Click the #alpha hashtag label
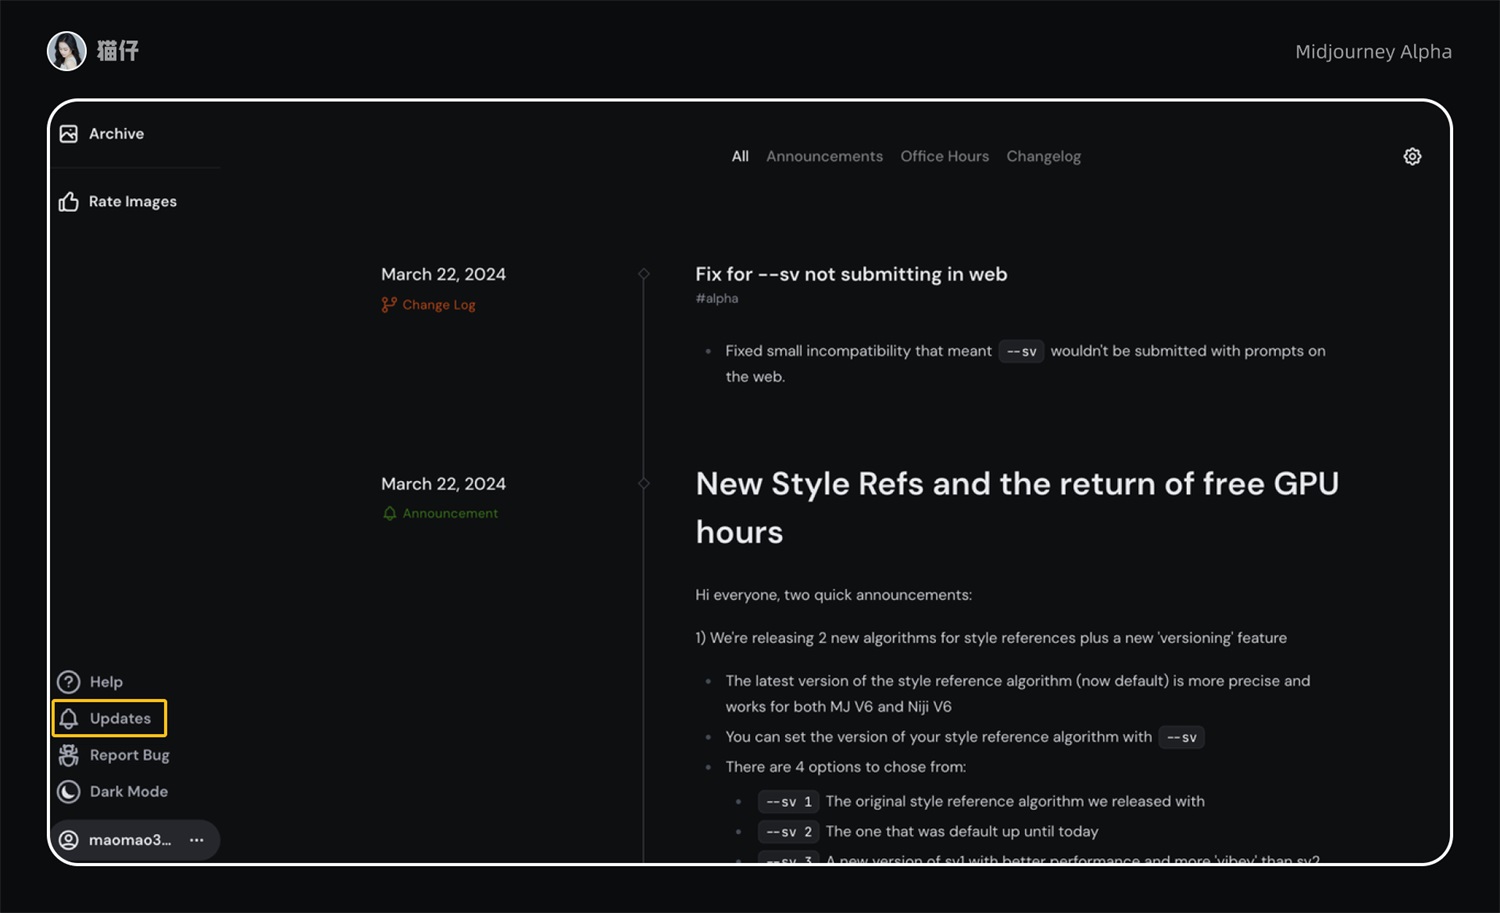The image size is (1500, 913). [x=717, y=299]
